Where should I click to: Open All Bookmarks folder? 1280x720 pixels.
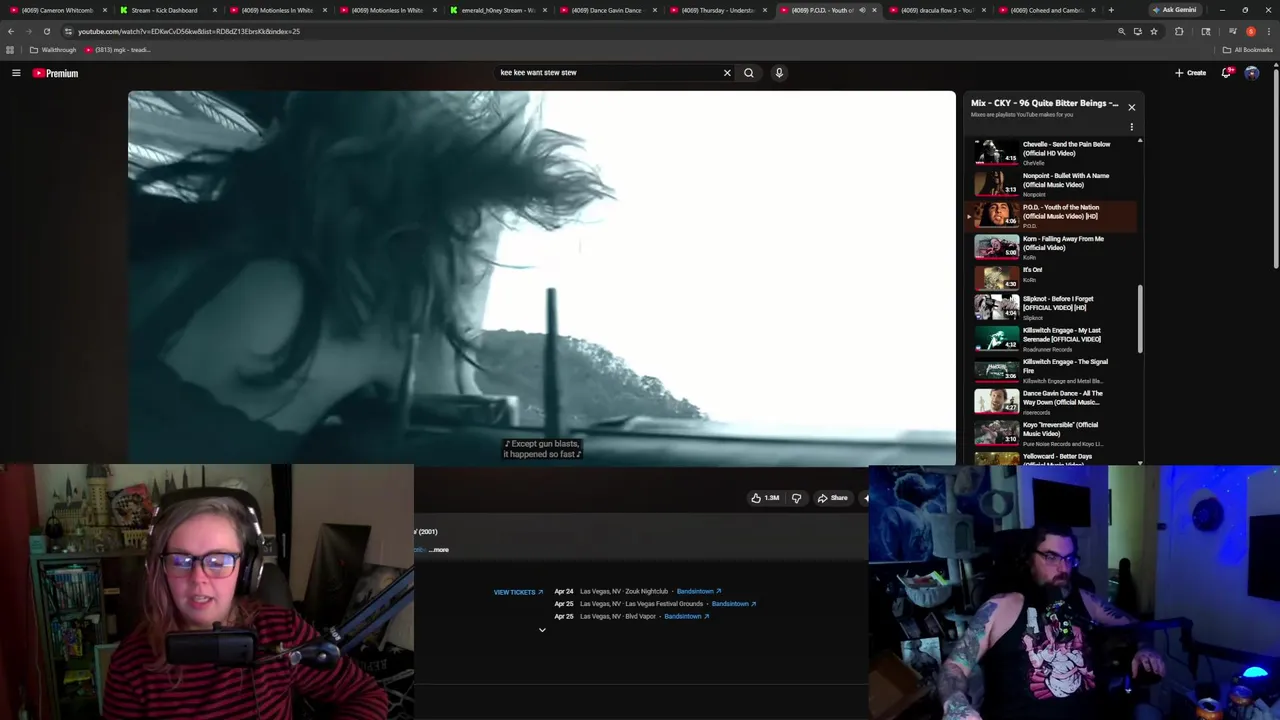[x=1248, y=50]
